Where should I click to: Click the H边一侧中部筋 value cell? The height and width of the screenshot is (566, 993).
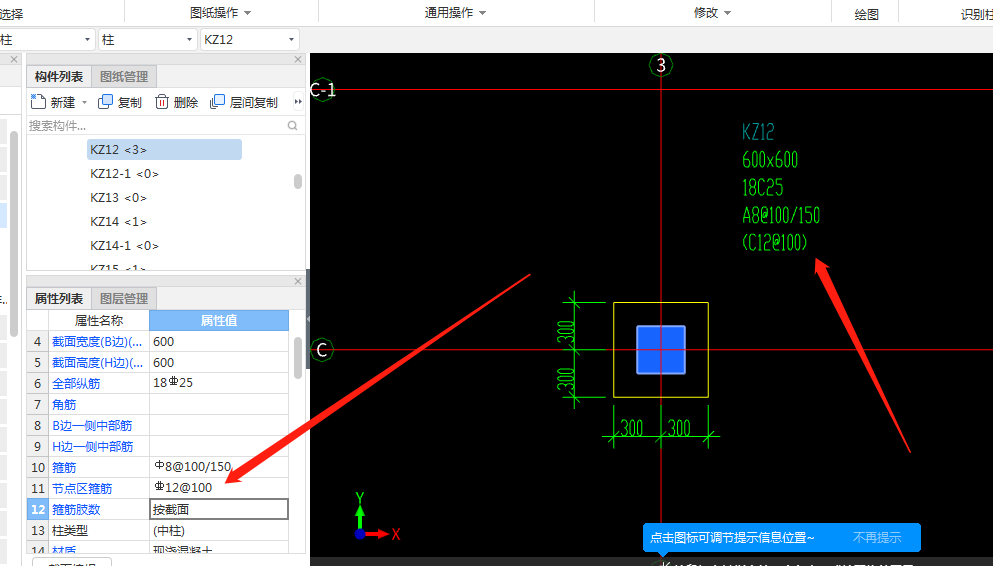219,446
